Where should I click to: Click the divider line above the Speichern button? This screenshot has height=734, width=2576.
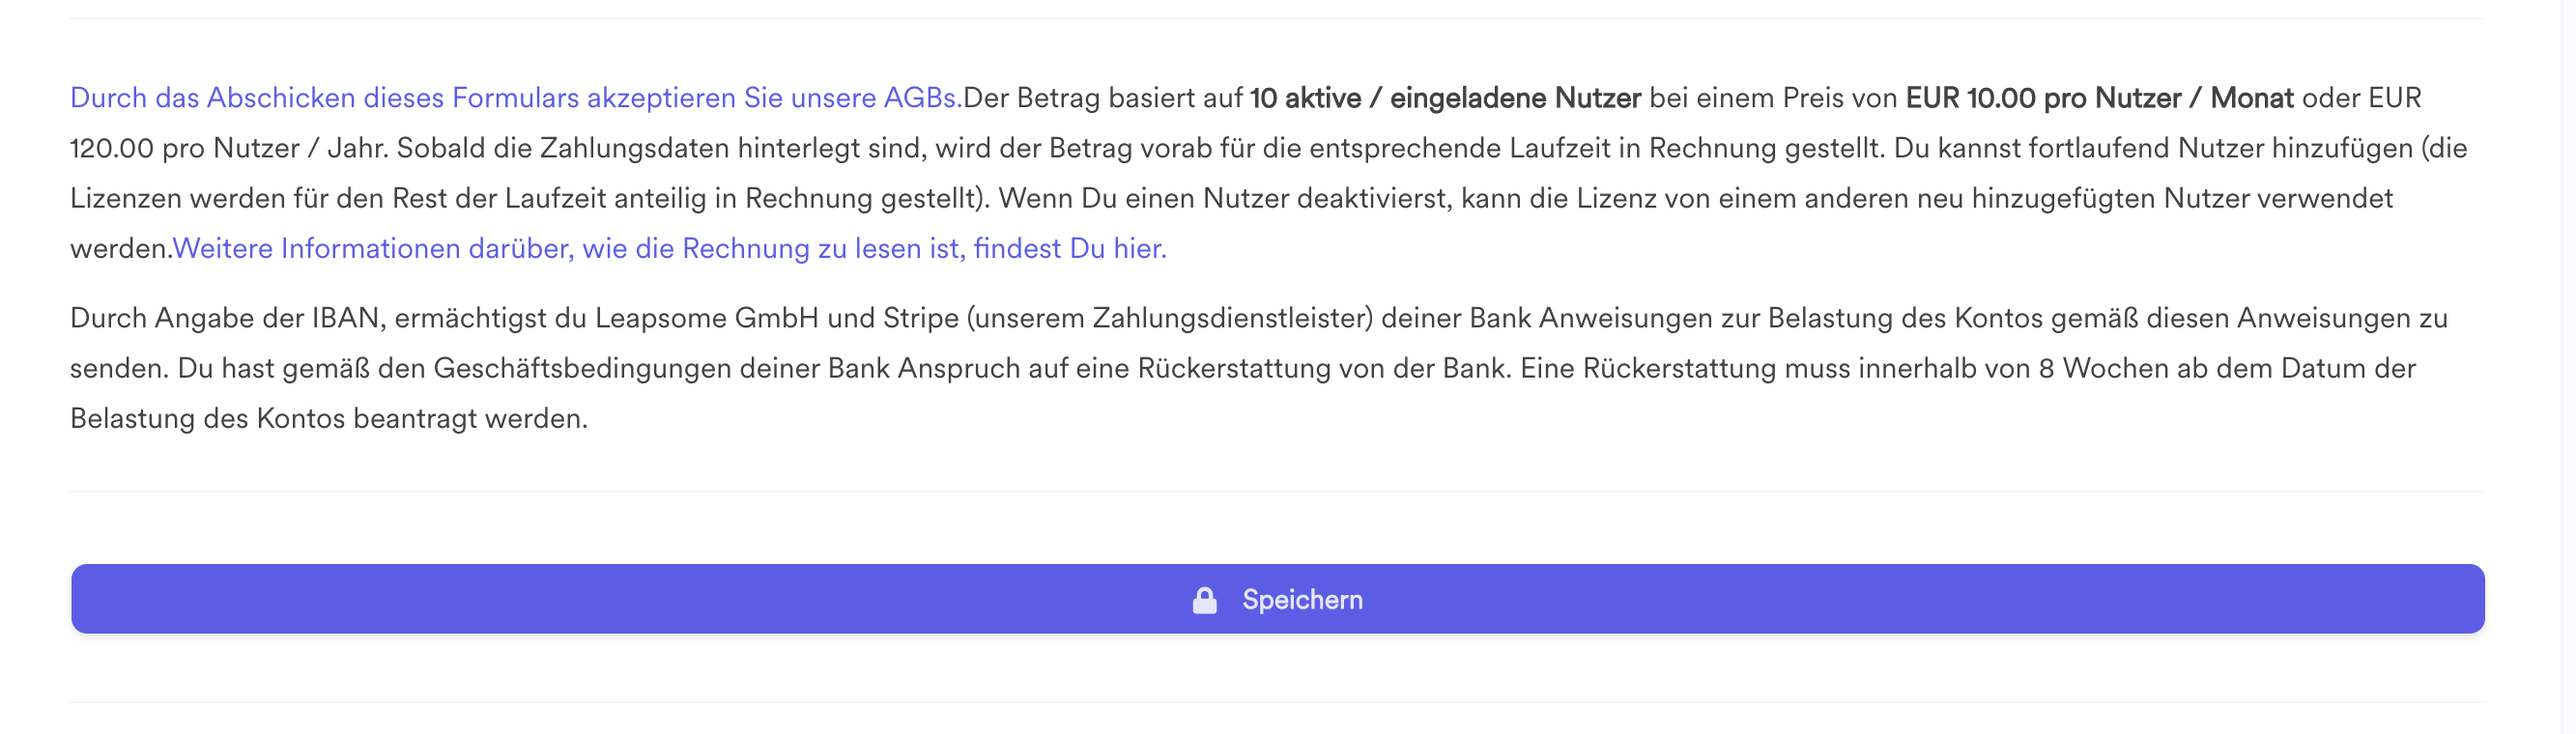tap(1277, 491)
